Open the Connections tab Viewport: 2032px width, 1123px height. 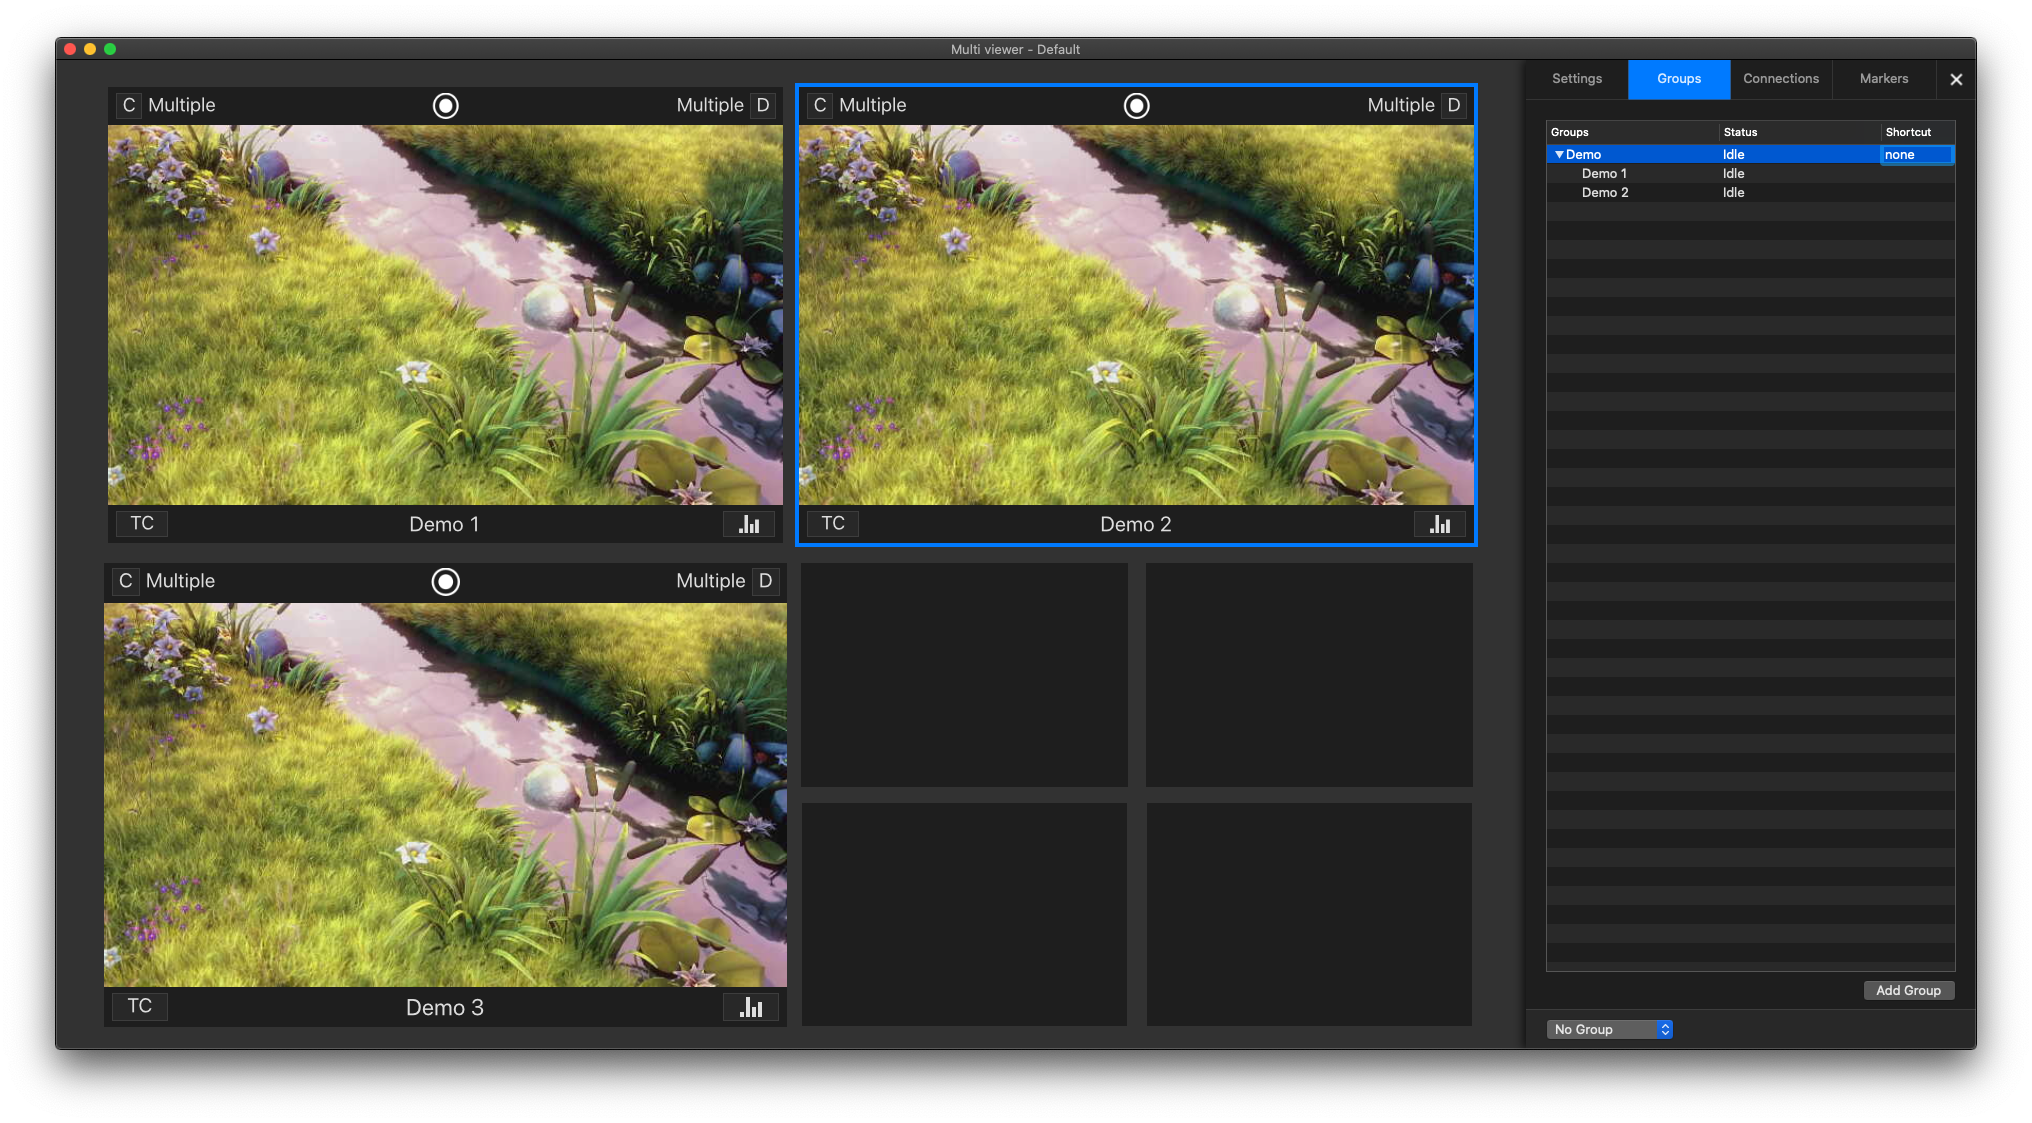pyautogui.click(x=1781, y=79)
